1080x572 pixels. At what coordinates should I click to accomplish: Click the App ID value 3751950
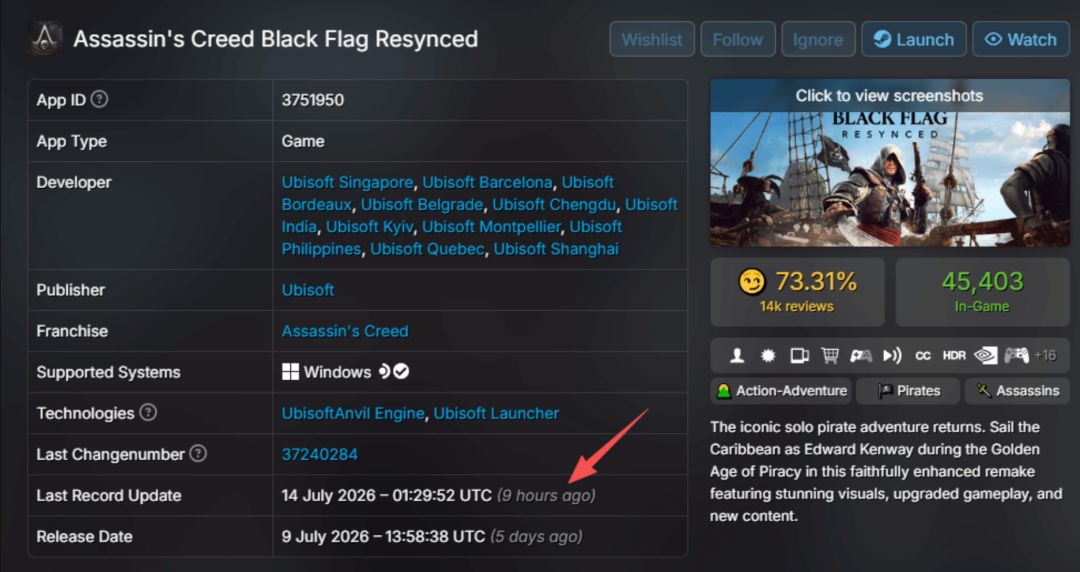313,100
